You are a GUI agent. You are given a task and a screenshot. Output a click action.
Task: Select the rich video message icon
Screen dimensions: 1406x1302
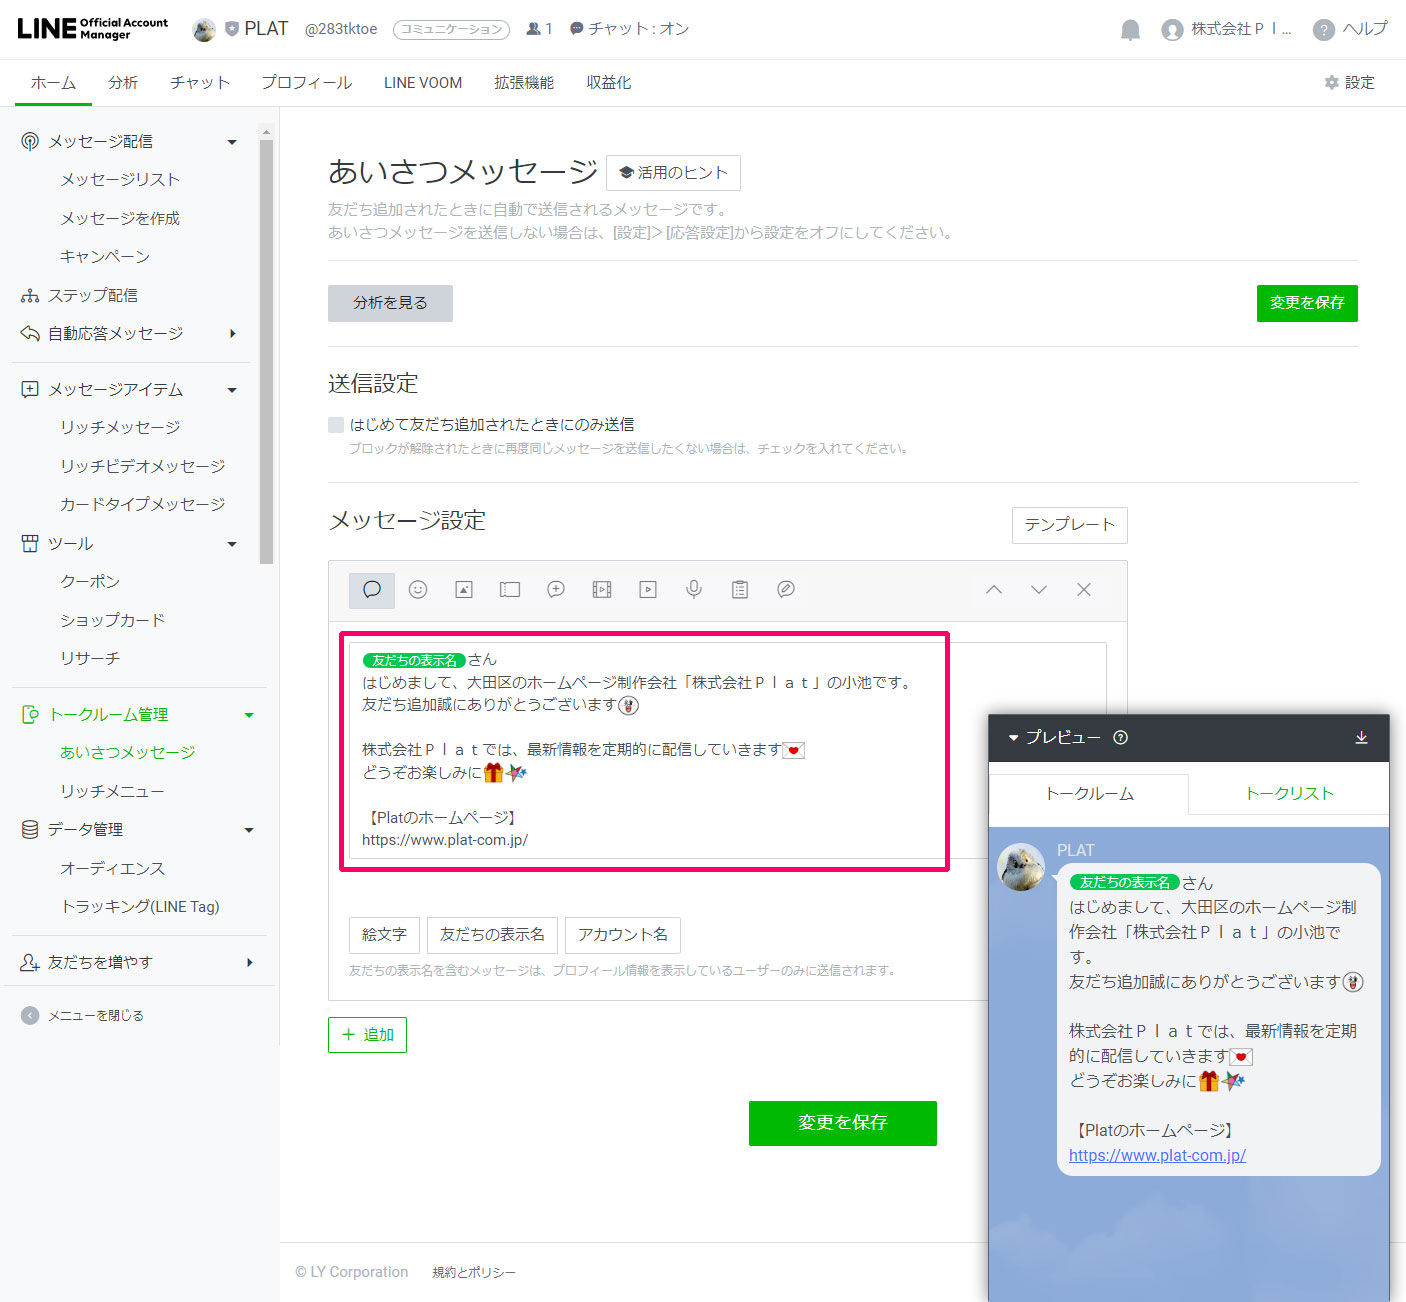point(602,590)
